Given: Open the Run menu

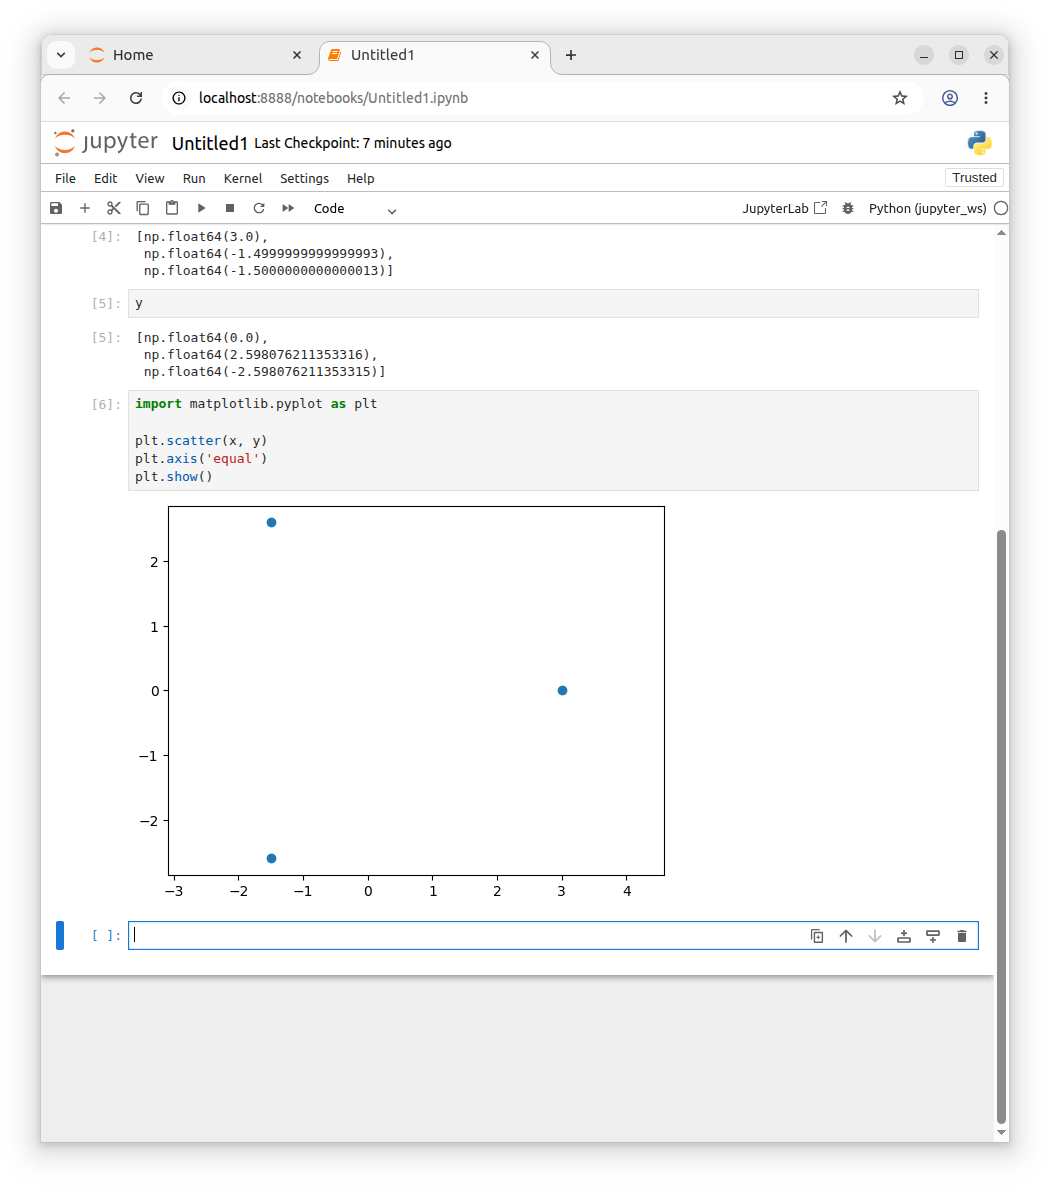Looking at the screenshot, I should 194,178.
